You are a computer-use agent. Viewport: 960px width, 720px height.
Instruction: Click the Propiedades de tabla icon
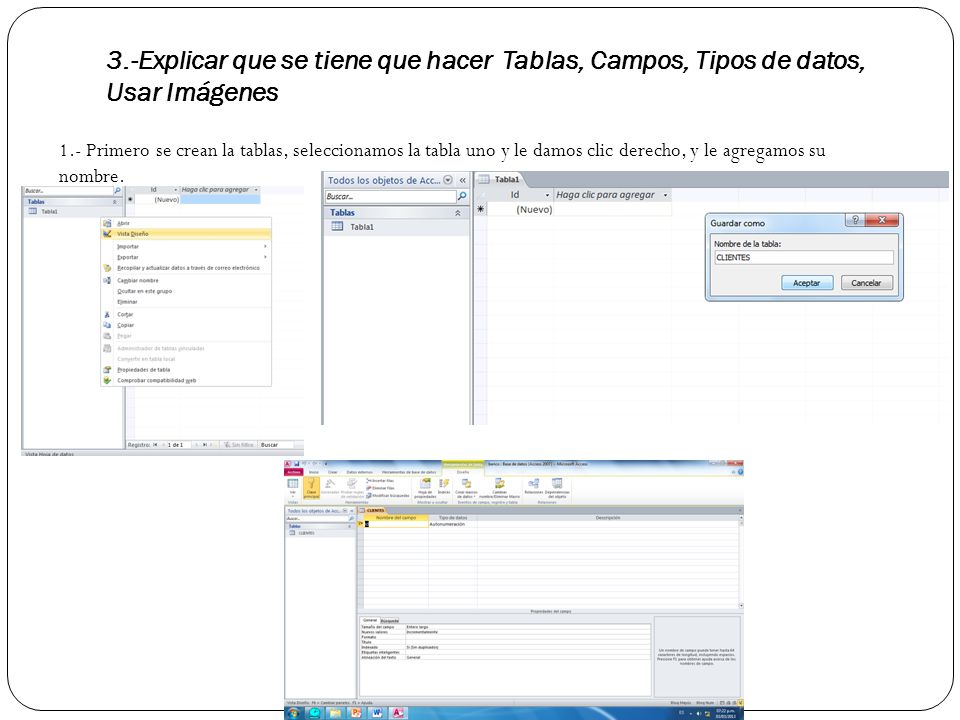(x=107, y=370)
